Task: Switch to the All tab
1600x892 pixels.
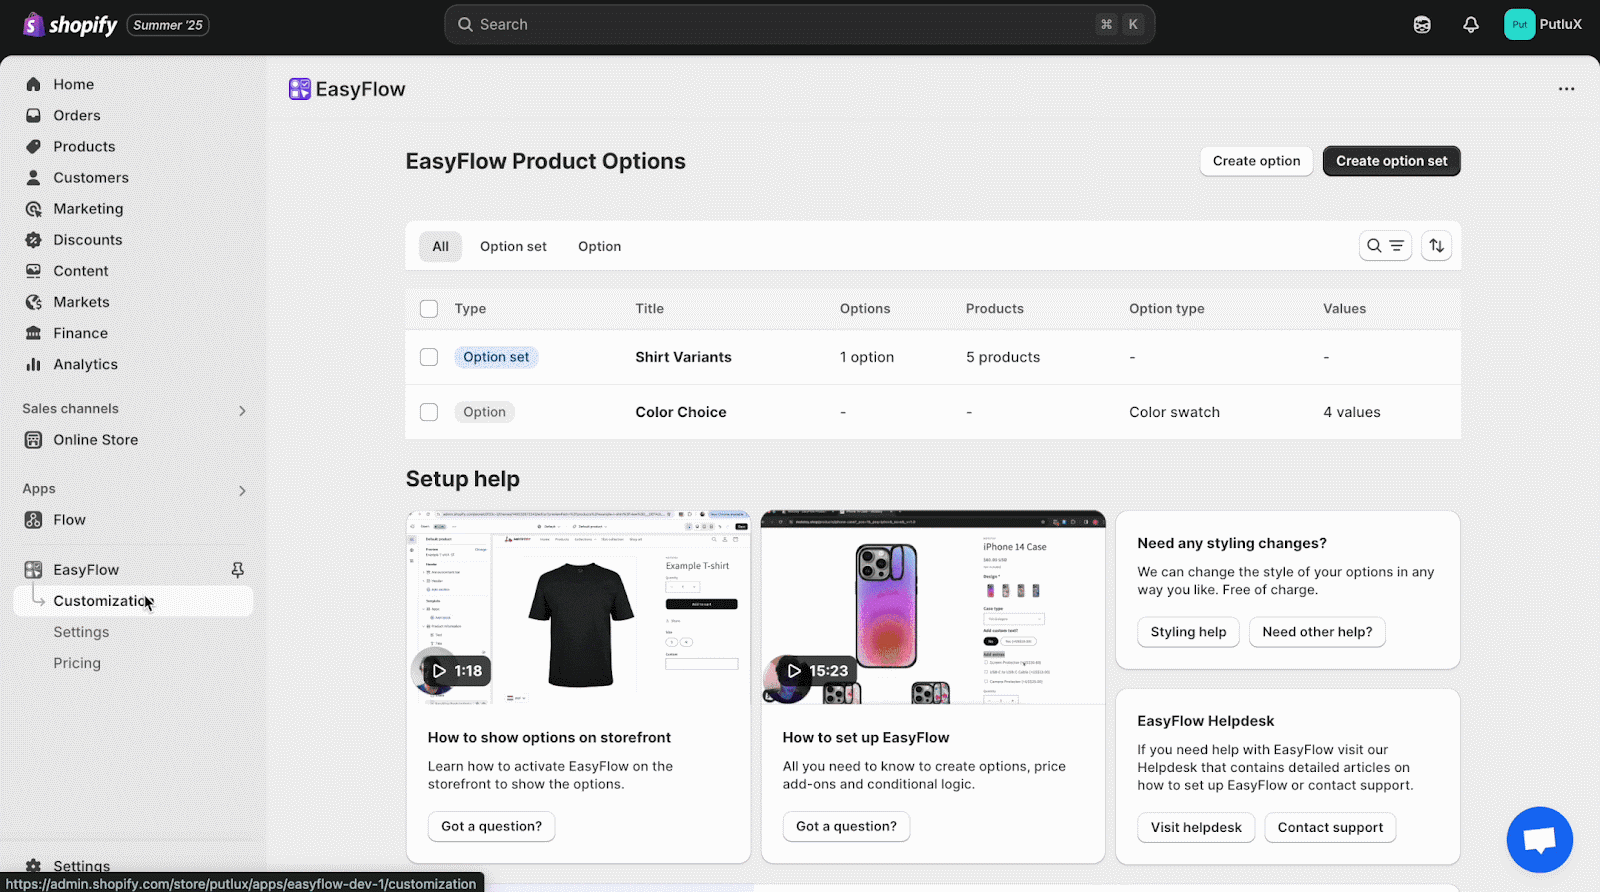Action: 440,246
